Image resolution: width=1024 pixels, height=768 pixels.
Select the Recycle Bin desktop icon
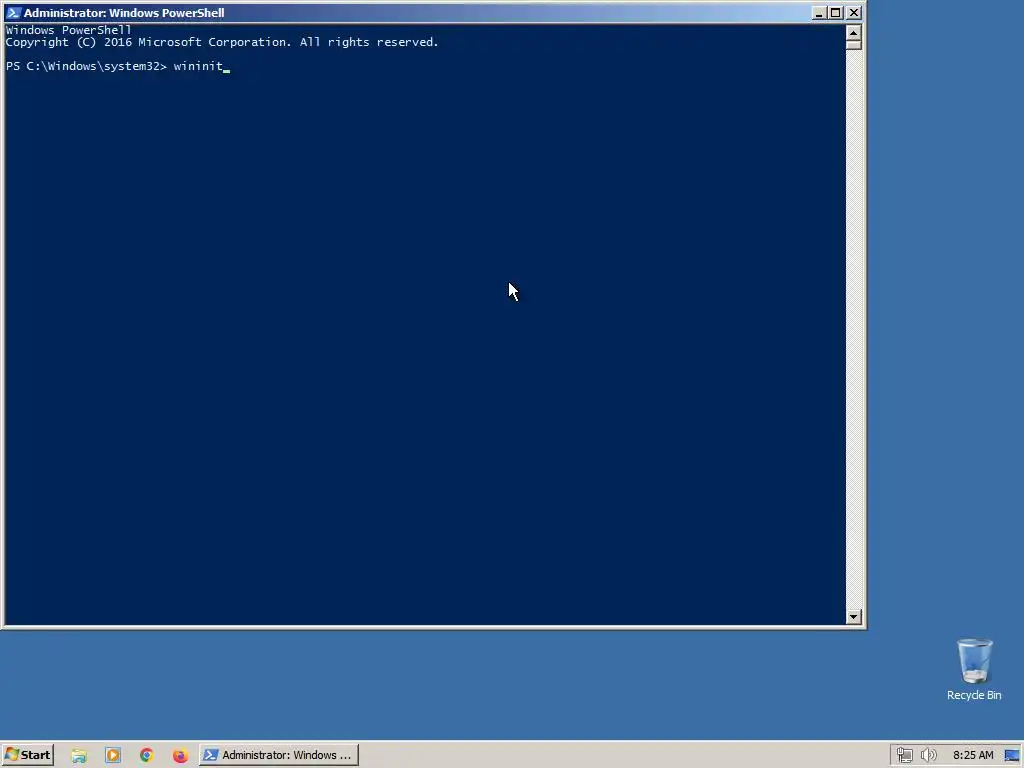(974, 669)
